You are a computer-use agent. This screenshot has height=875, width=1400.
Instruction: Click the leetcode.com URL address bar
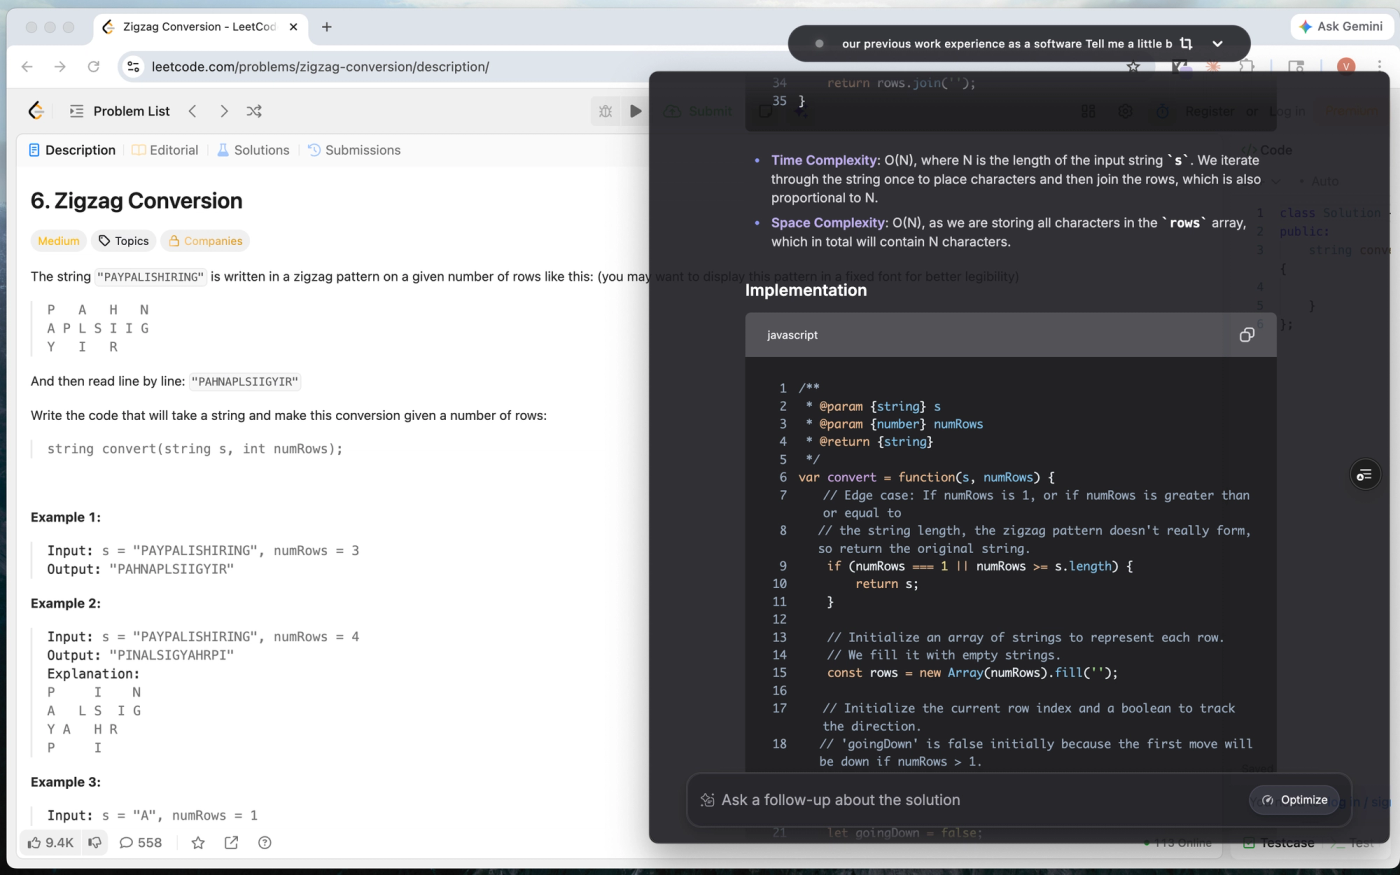[320, 67]
